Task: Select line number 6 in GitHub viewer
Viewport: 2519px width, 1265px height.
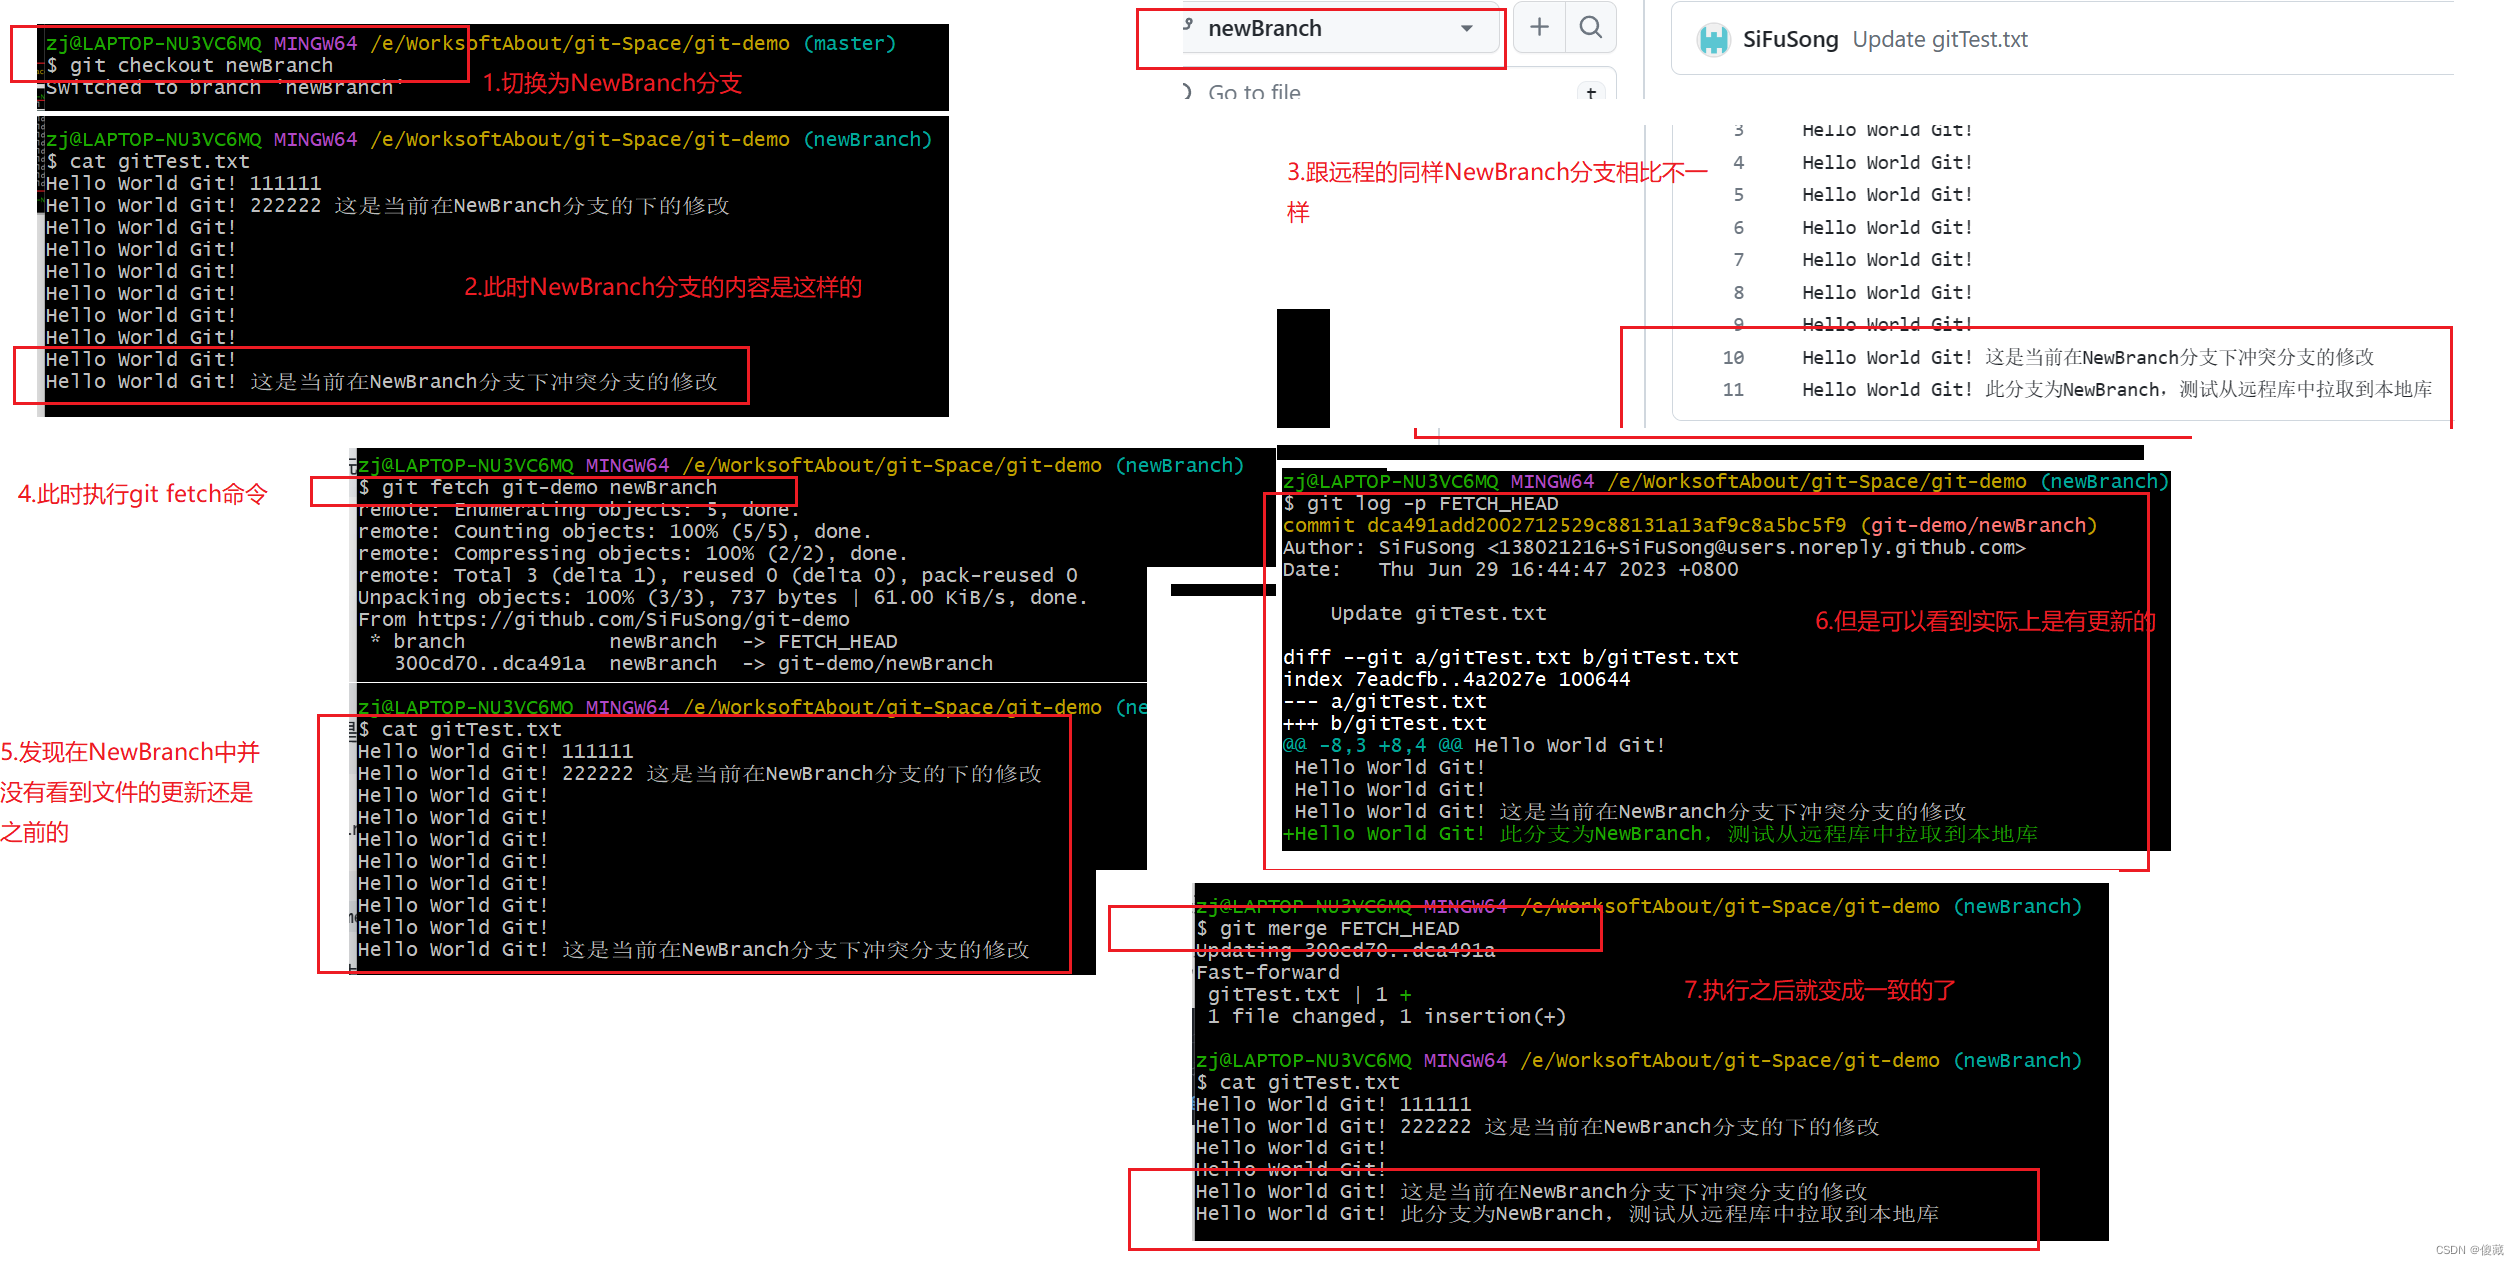Action: [x=1739, y=228]
